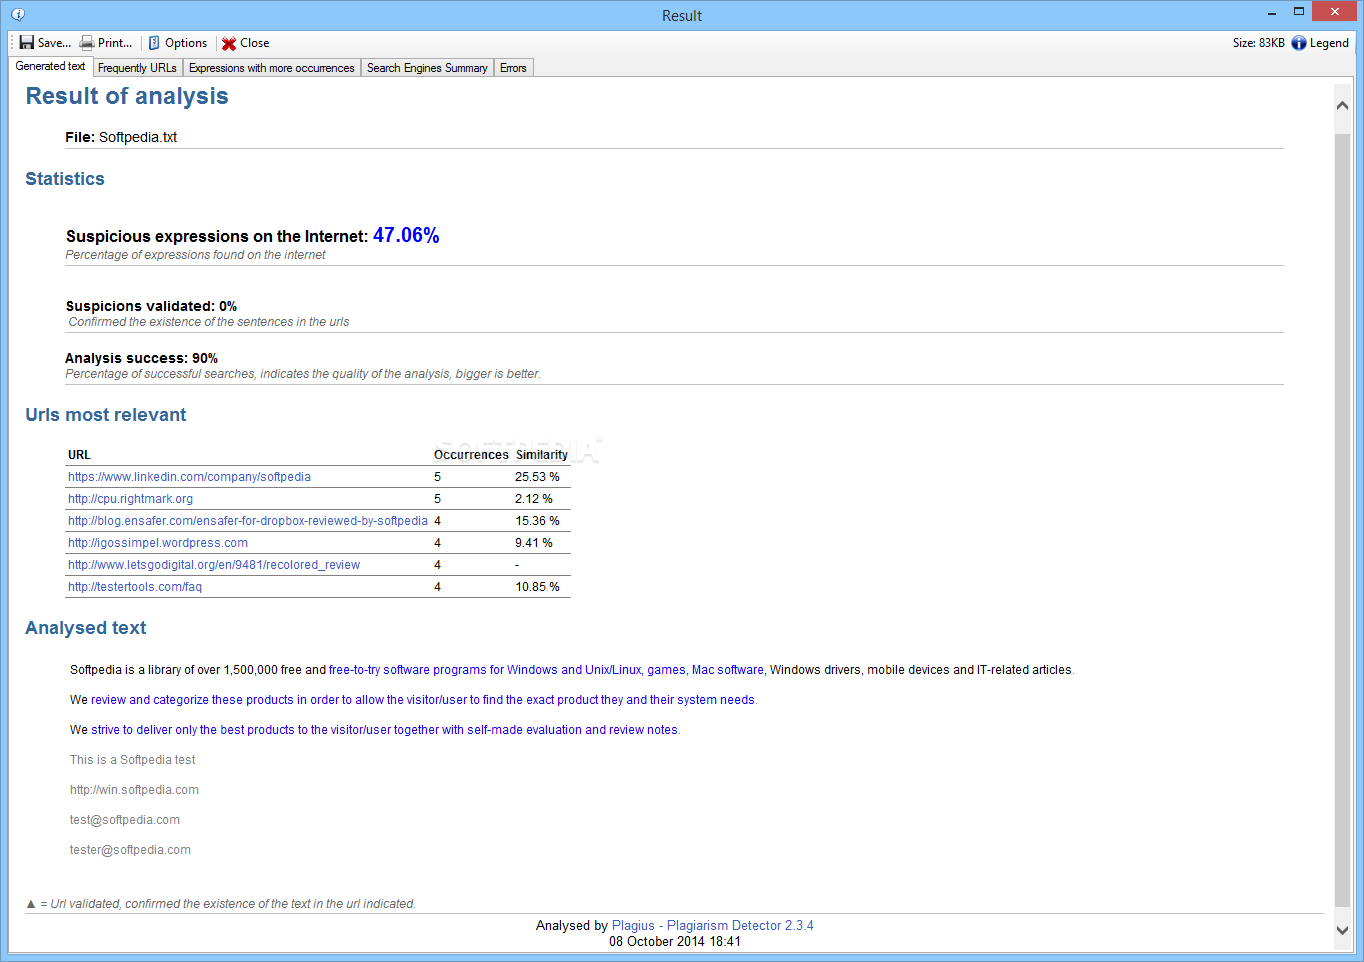1364x962 pixels.
Task: Click the 'Size: 83KB' indicator
Action: [1258, 43]
